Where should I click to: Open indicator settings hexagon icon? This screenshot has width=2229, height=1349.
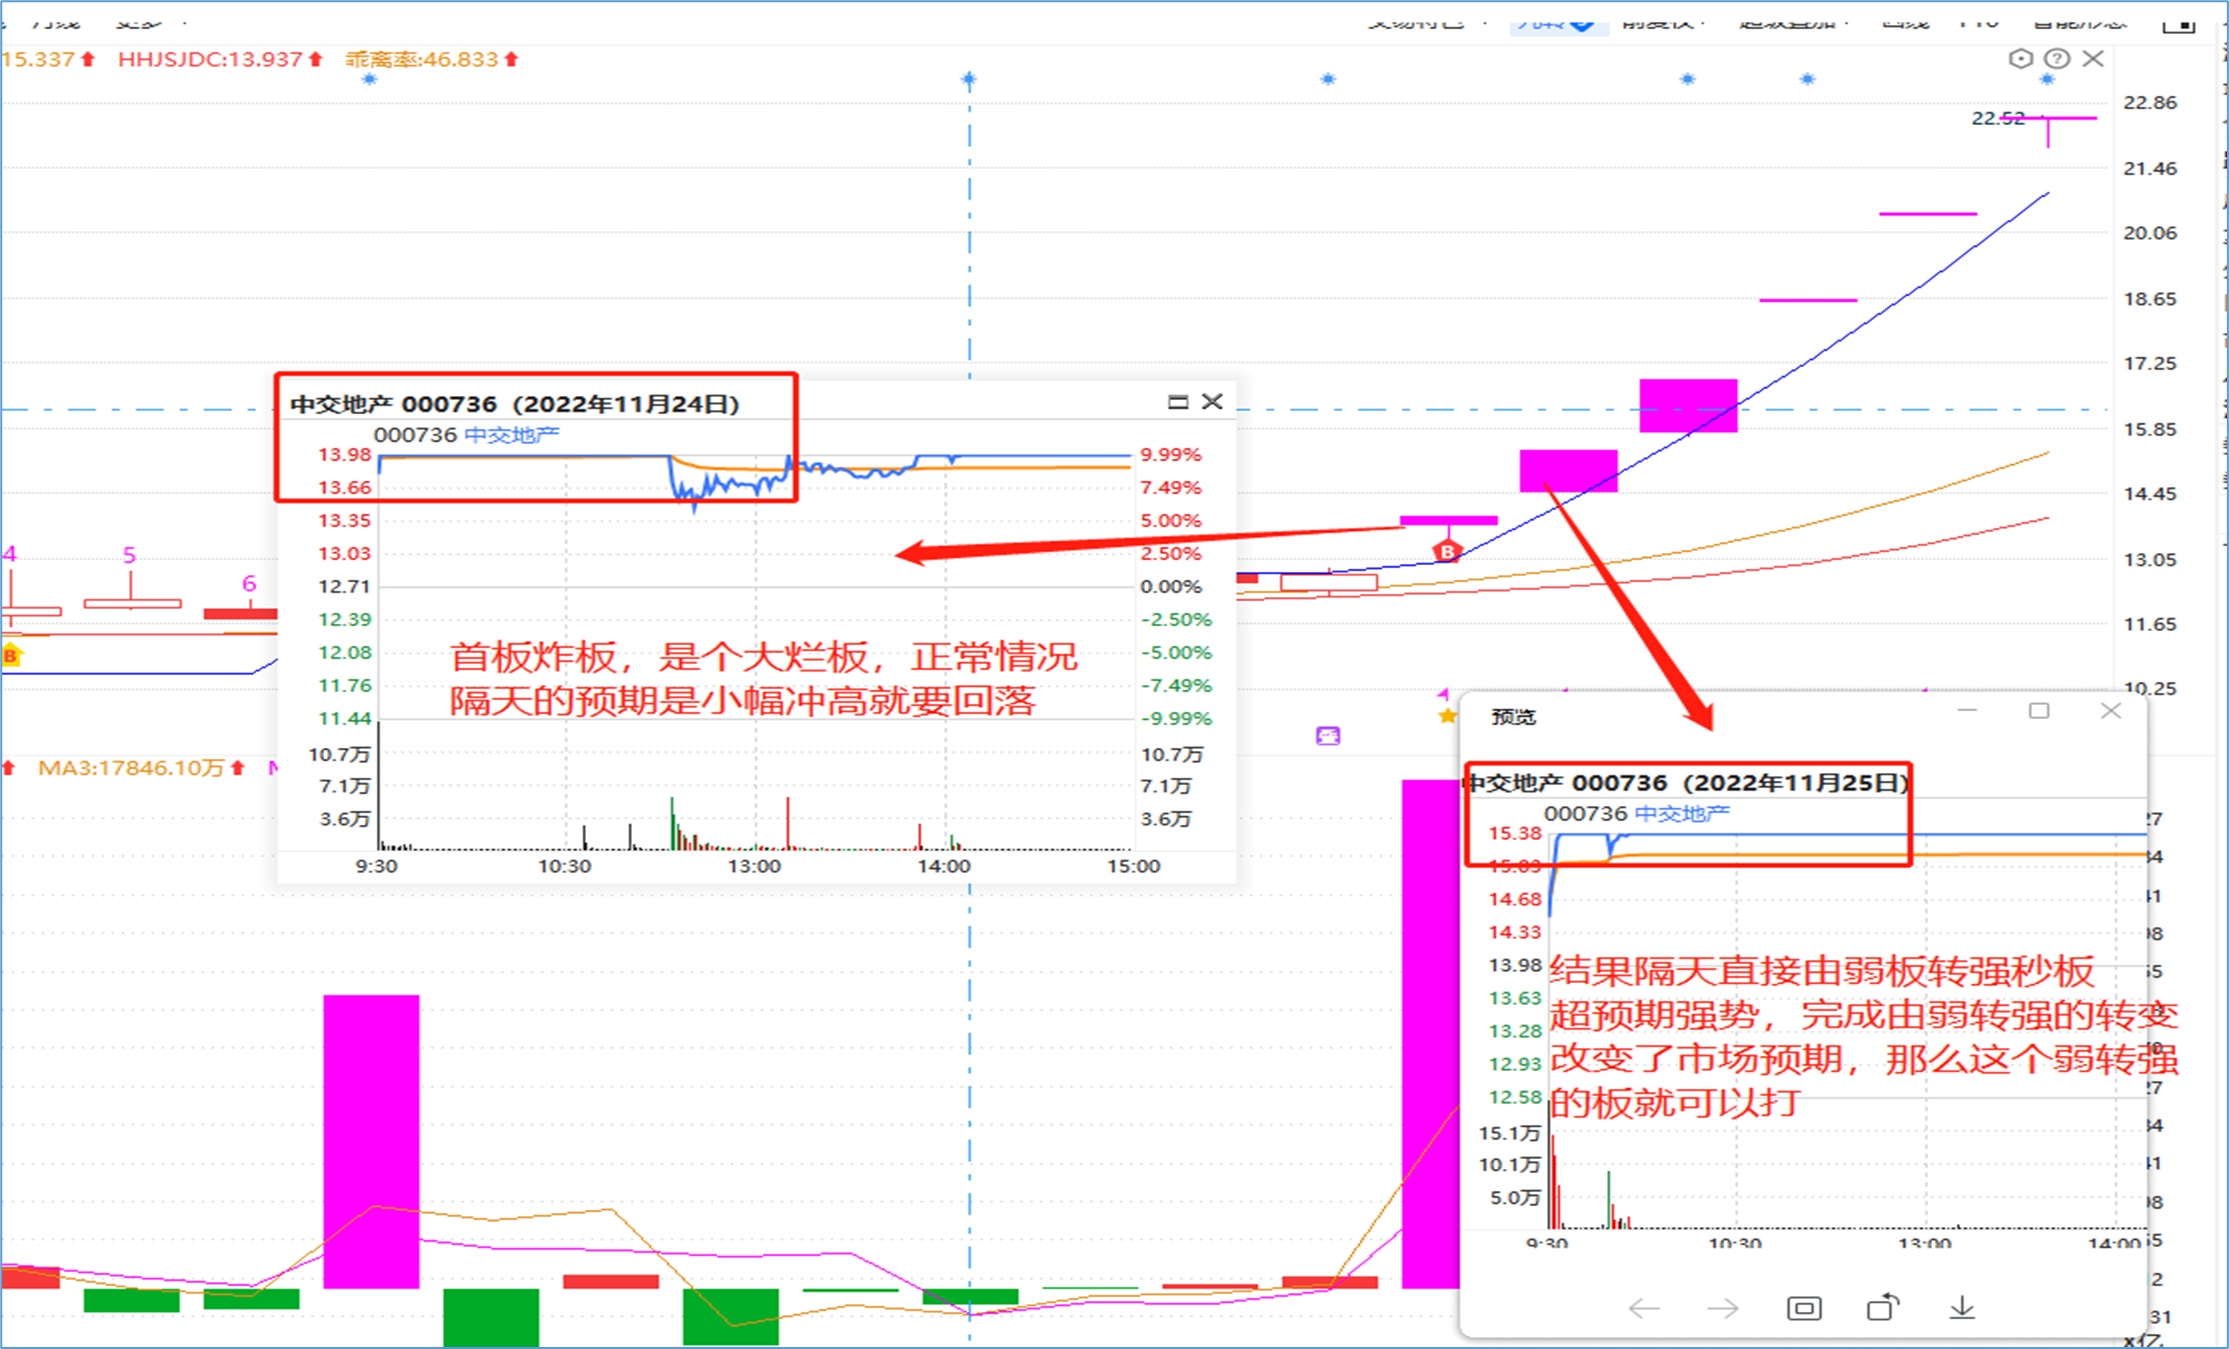point(2020,59)
